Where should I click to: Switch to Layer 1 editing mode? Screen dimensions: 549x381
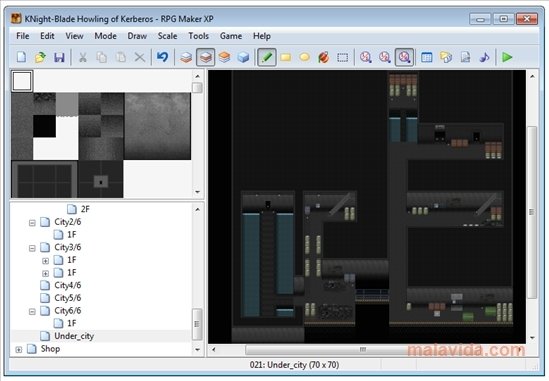[x=186, y=57]
